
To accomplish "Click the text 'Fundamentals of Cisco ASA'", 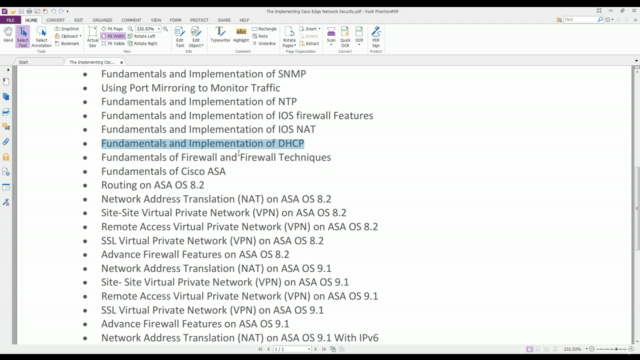I will [x=163, y=171].
